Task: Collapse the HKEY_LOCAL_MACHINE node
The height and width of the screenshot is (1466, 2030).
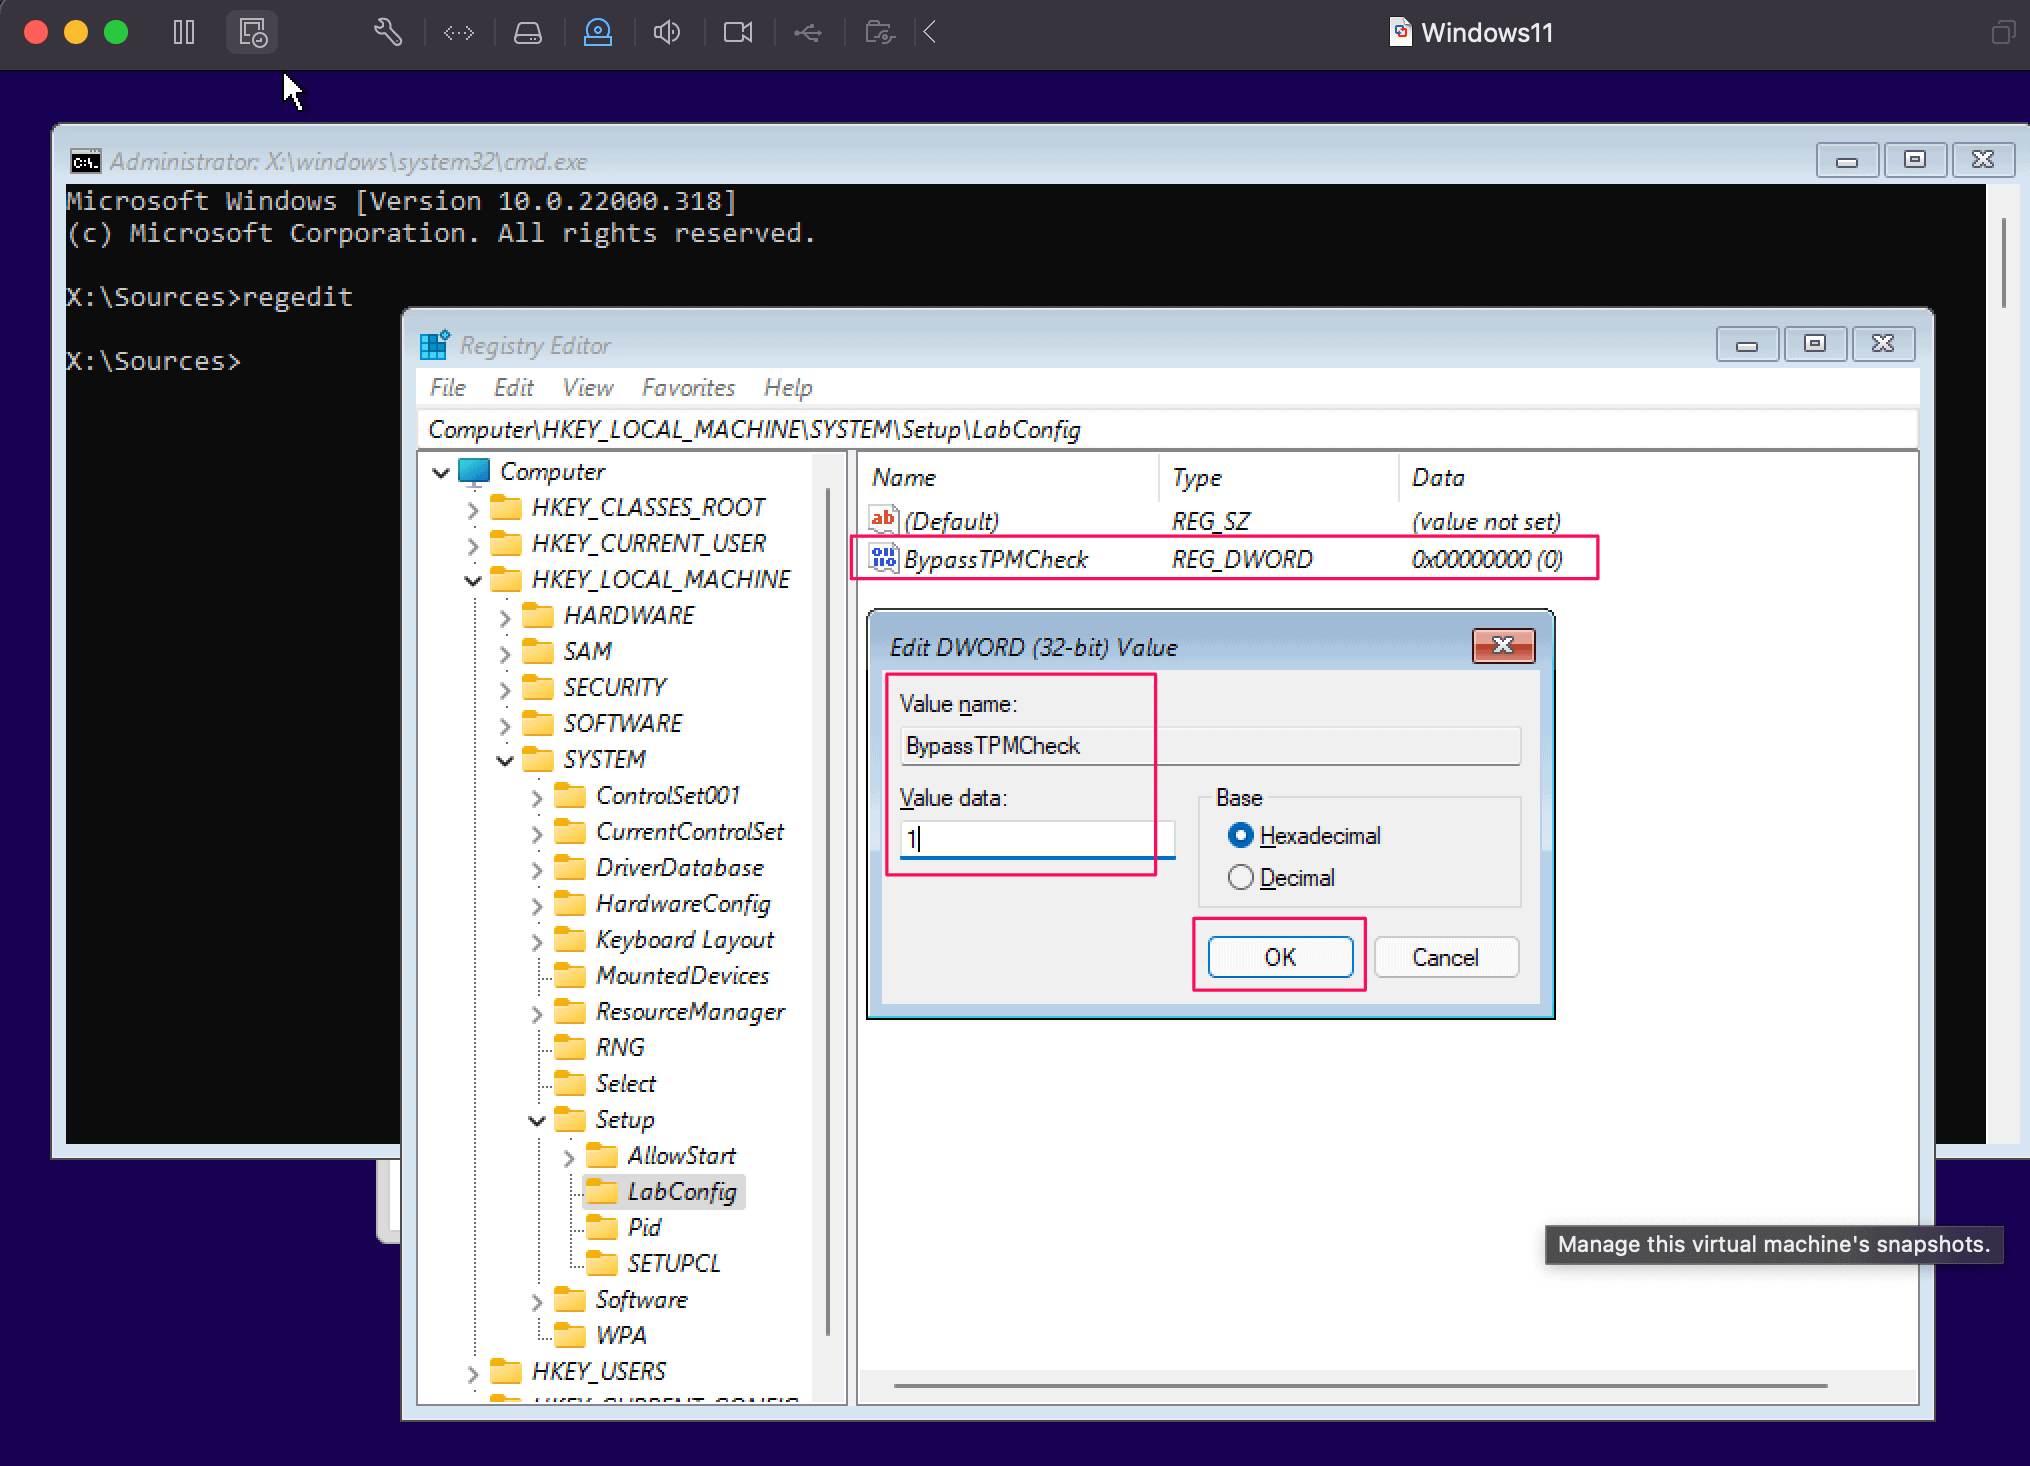Action: [473, 580]
